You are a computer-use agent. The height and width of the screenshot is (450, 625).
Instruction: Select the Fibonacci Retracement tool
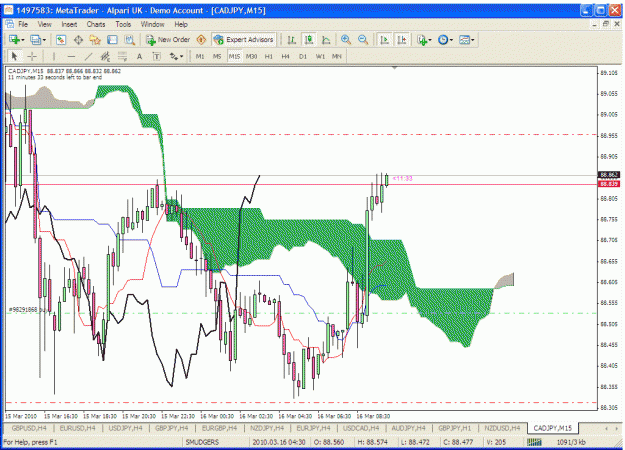click(122, 57)
